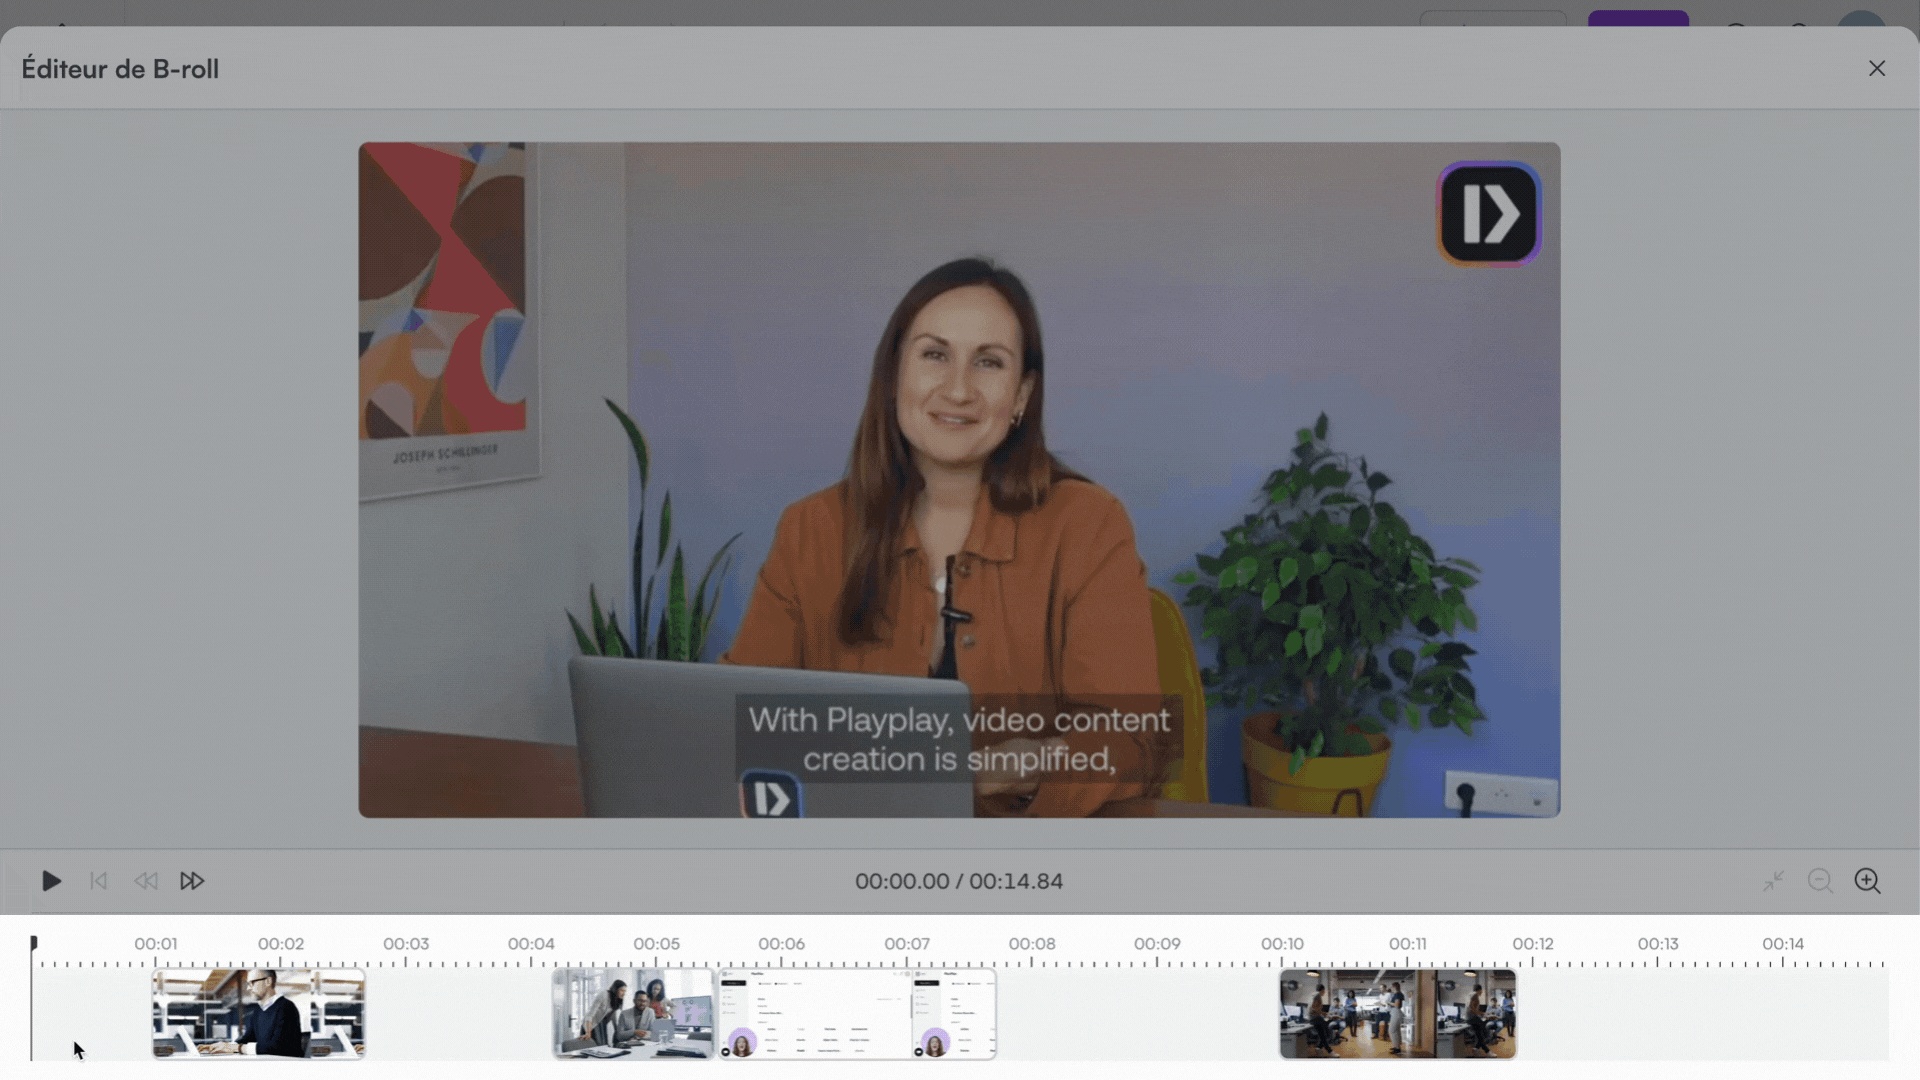Image resolution: width=1920 pixels, height=1080 pixels.
Task: Select the open-office B-roll clip near 00:10
Action: pyautogui.click(x=1398, y=1013)
